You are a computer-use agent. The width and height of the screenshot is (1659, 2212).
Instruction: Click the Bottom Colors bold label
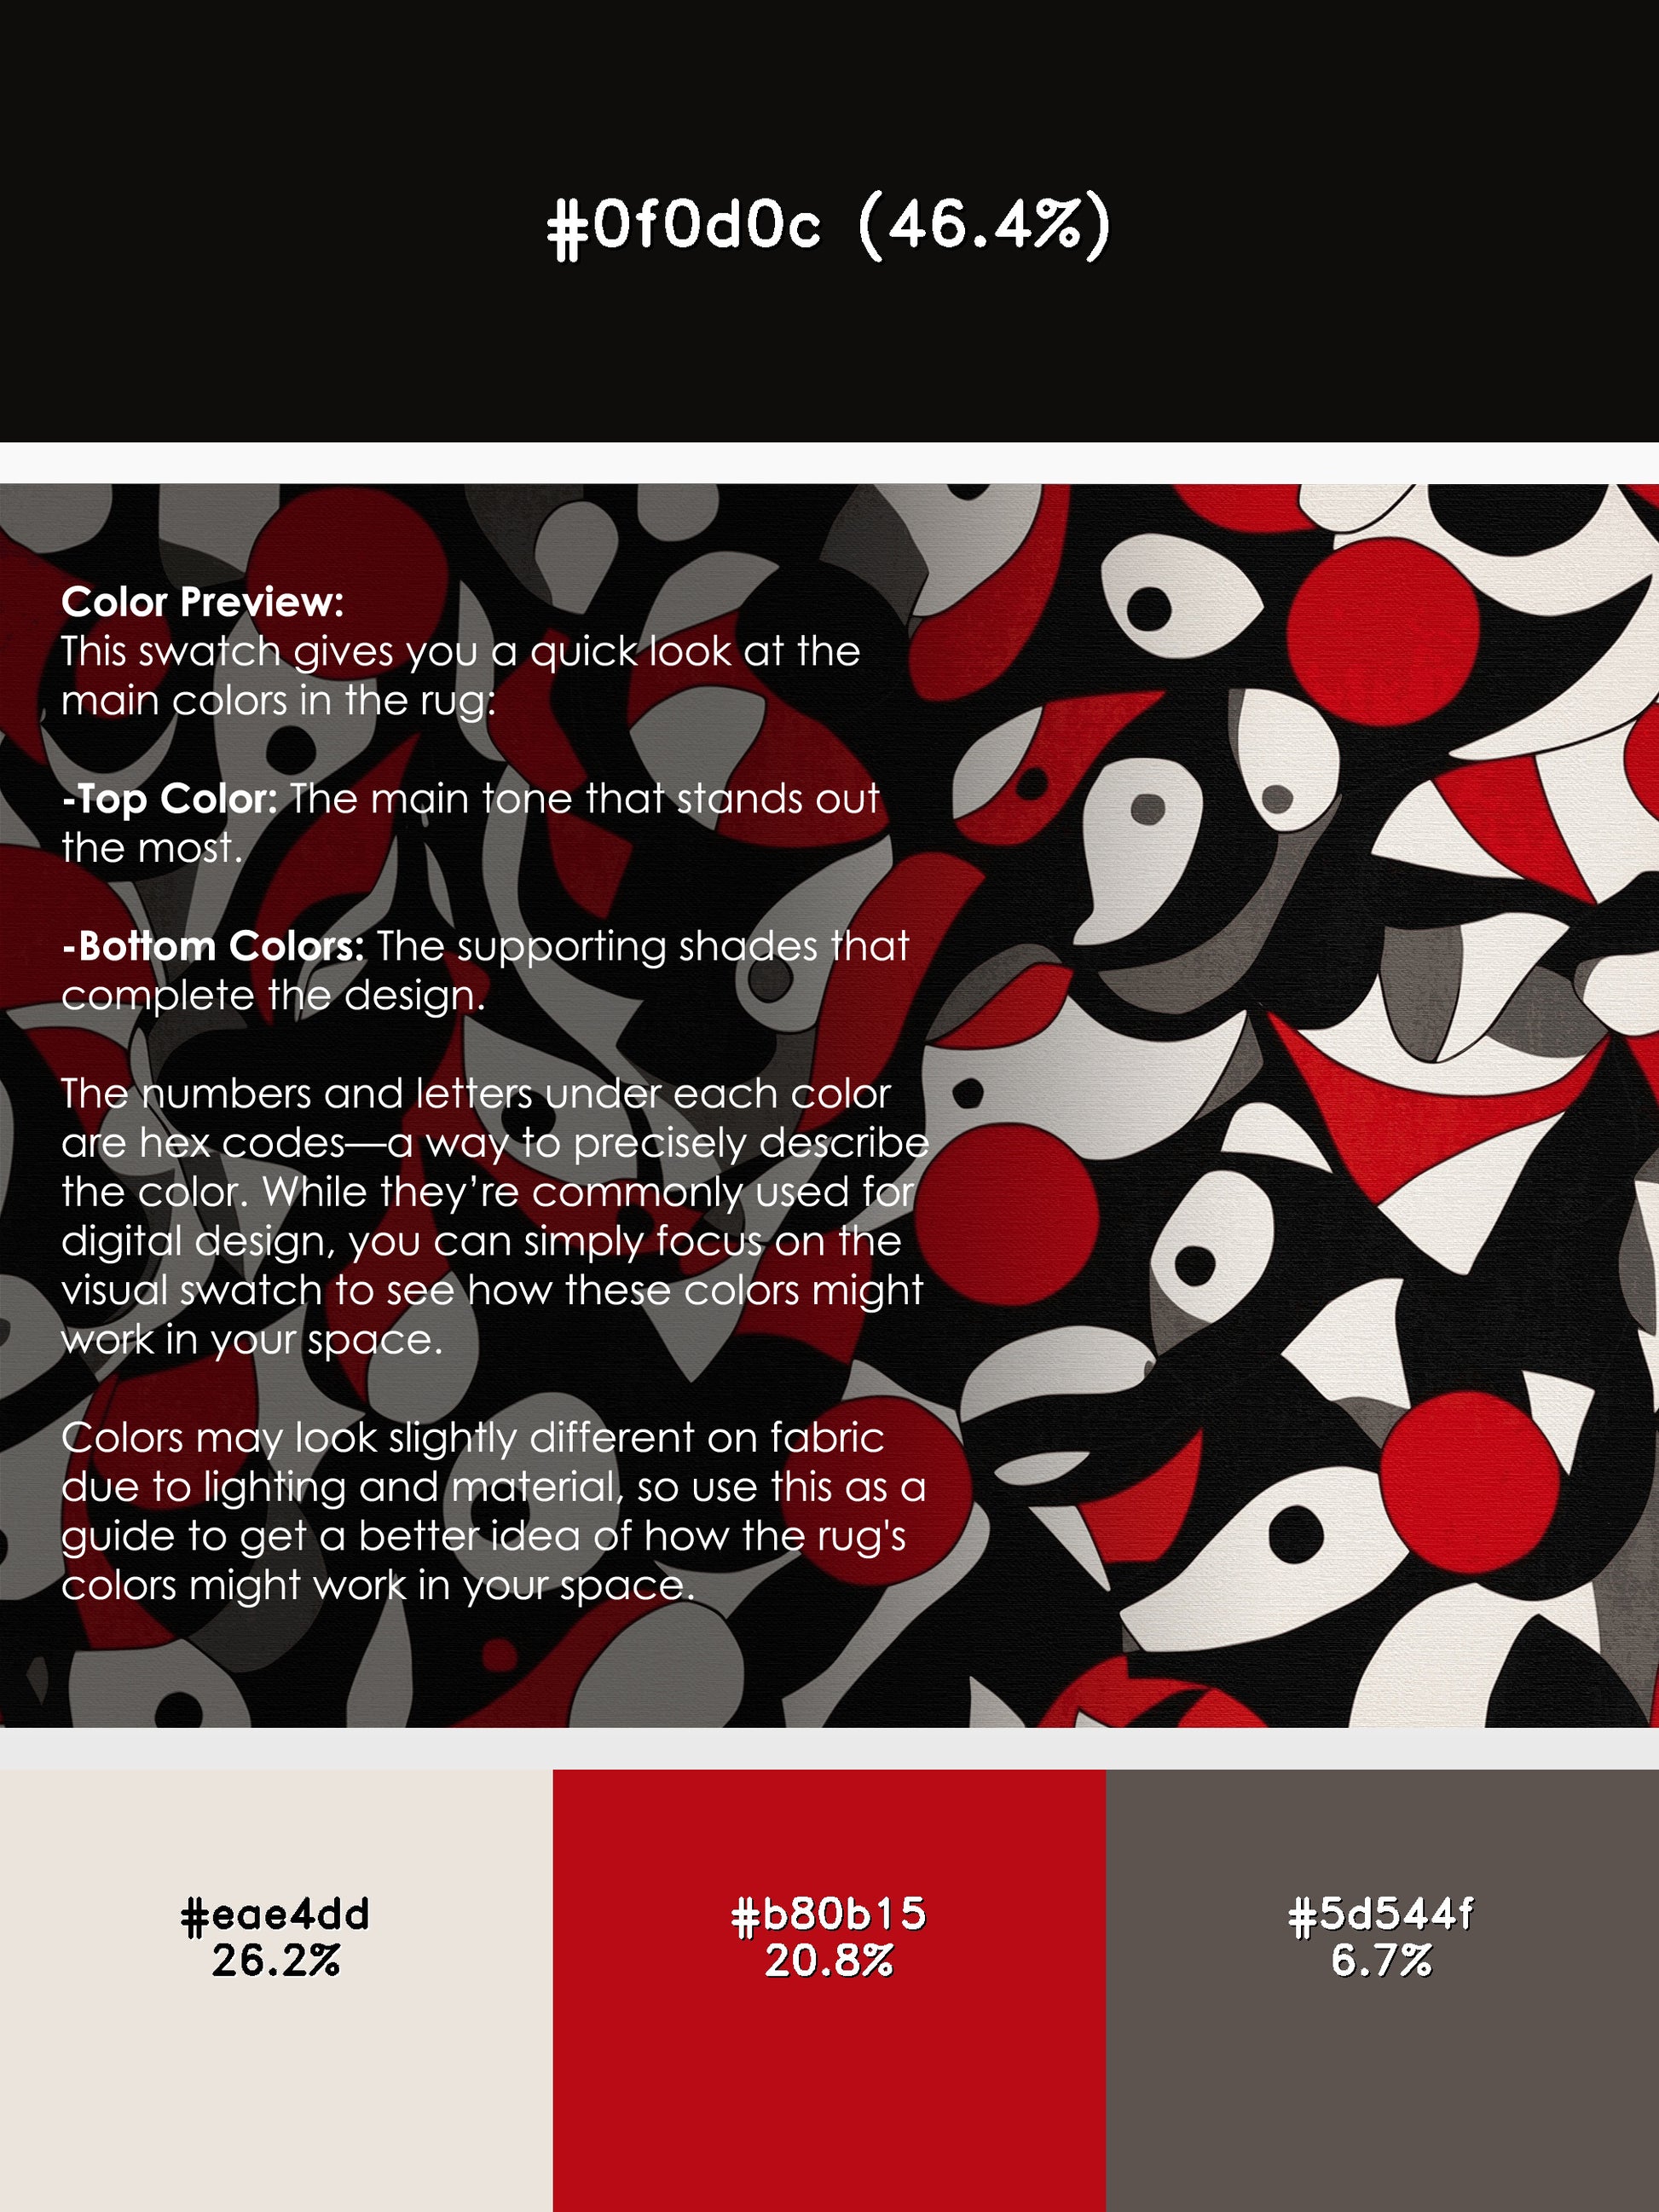213,946
